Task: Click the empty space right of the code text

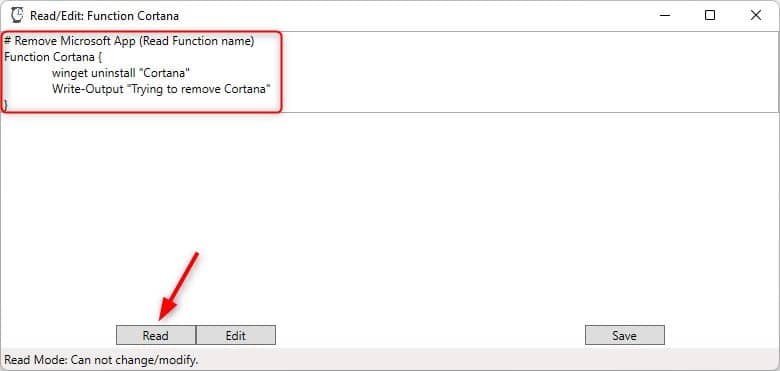Action: point(527,72)
